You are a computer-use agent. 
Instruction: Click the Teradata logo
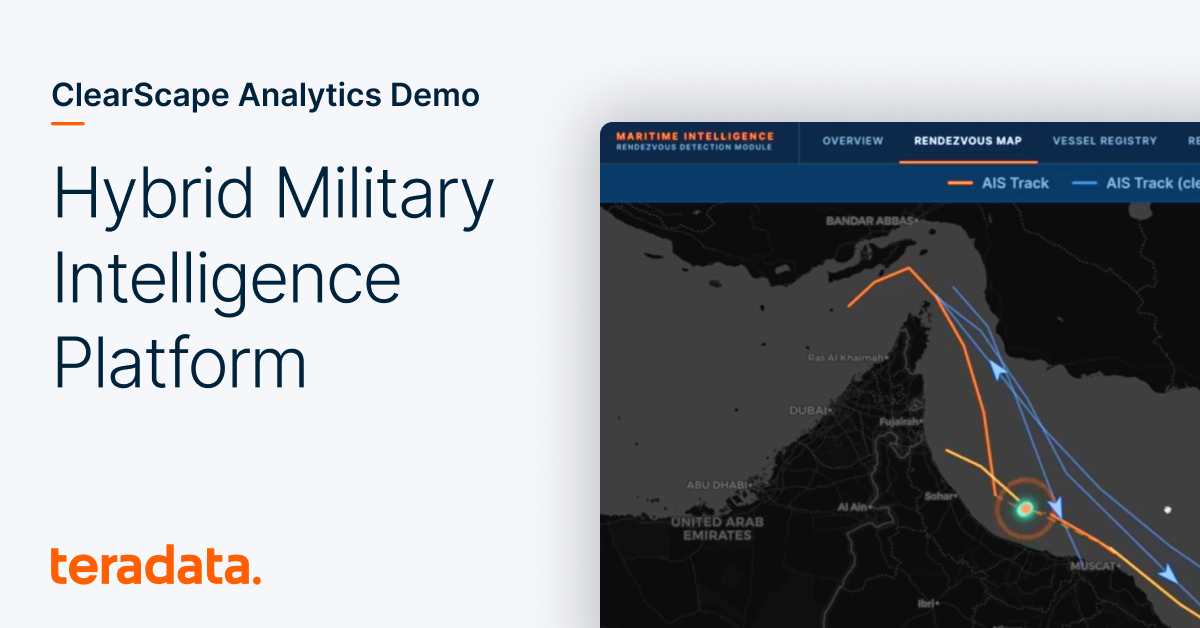pos(156,566)
